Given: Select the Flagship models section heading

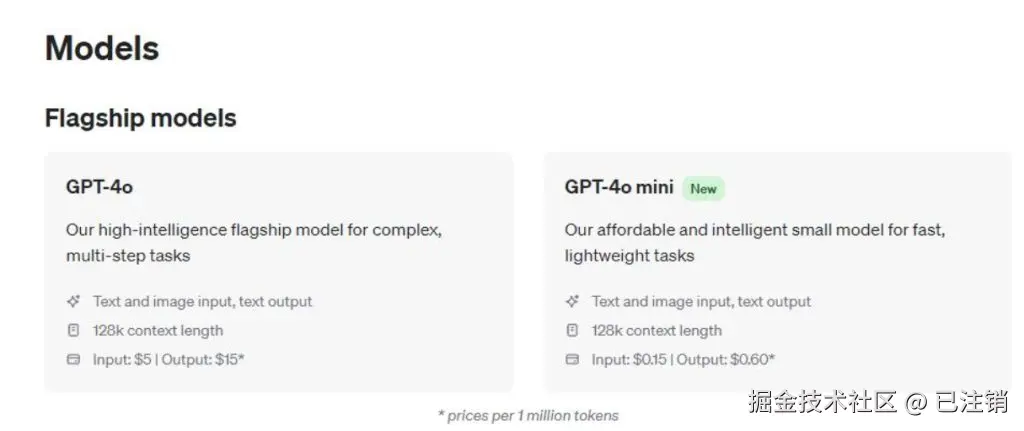Looking at the screenshot, I should click(140, 118).
